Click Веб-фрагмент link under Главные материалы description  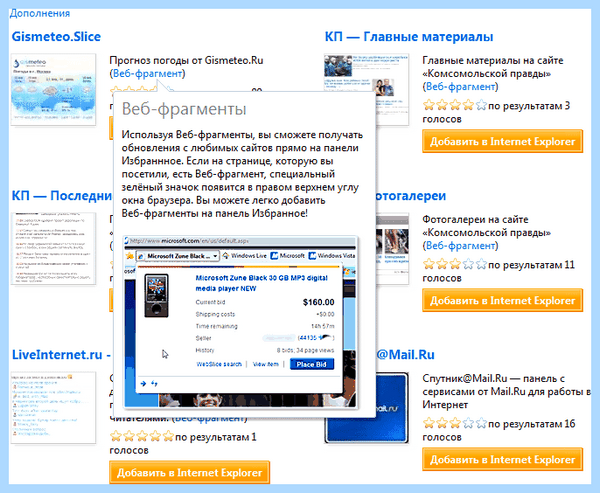tap(460, 86)
